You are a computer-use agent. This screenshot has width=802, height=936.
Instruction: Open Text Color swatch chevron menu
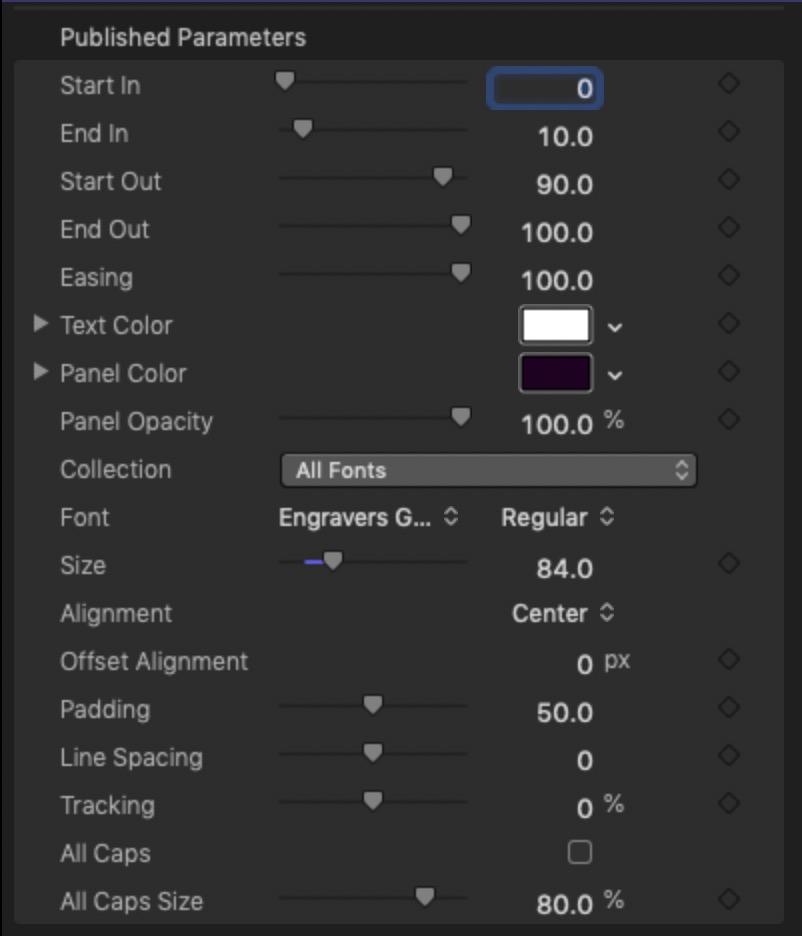point(615,327)
